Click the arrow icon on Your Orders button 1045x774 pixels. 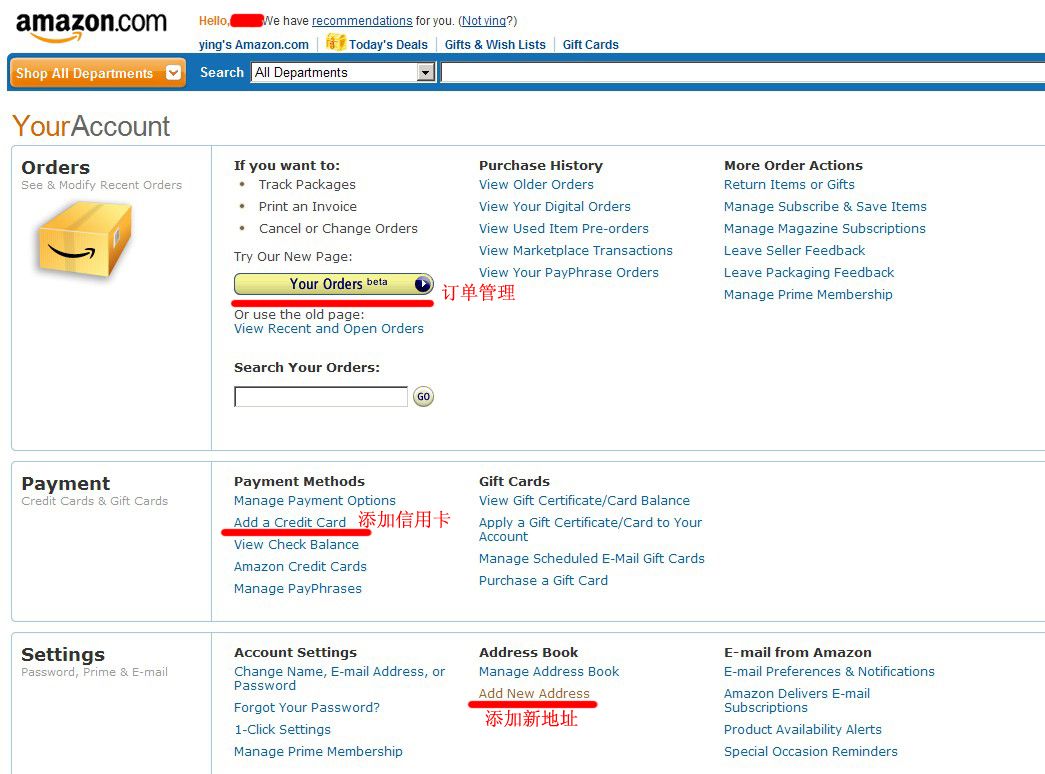coord(423,284)
